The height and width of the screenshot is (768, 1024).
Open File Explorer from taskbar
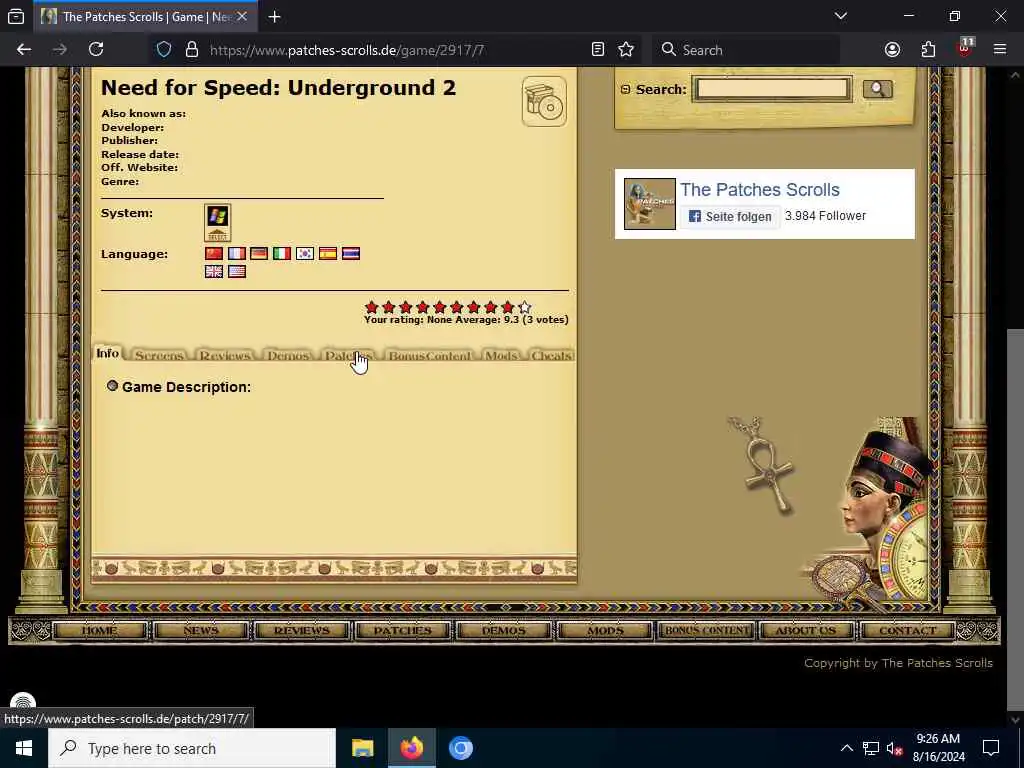click(362, 748)
